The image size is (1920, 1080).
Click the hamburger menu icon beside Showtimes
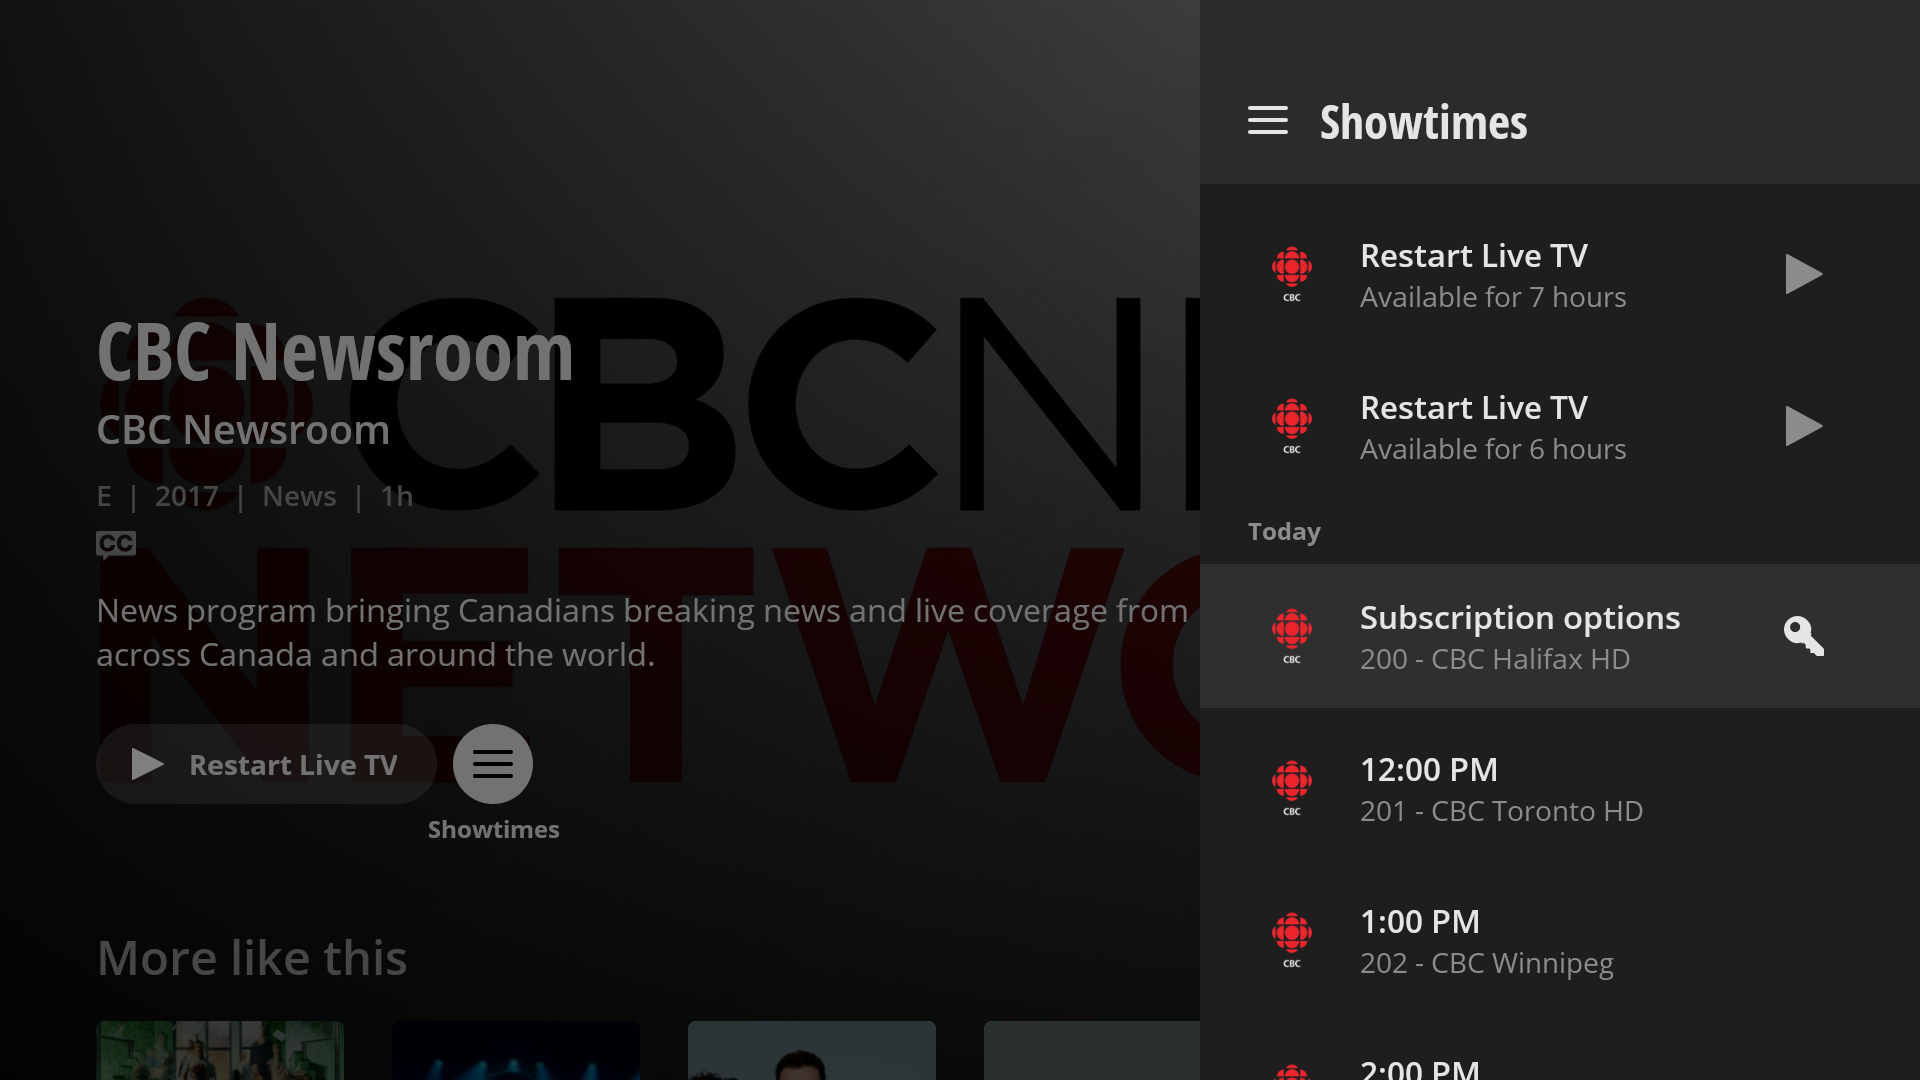(1267, 121)
